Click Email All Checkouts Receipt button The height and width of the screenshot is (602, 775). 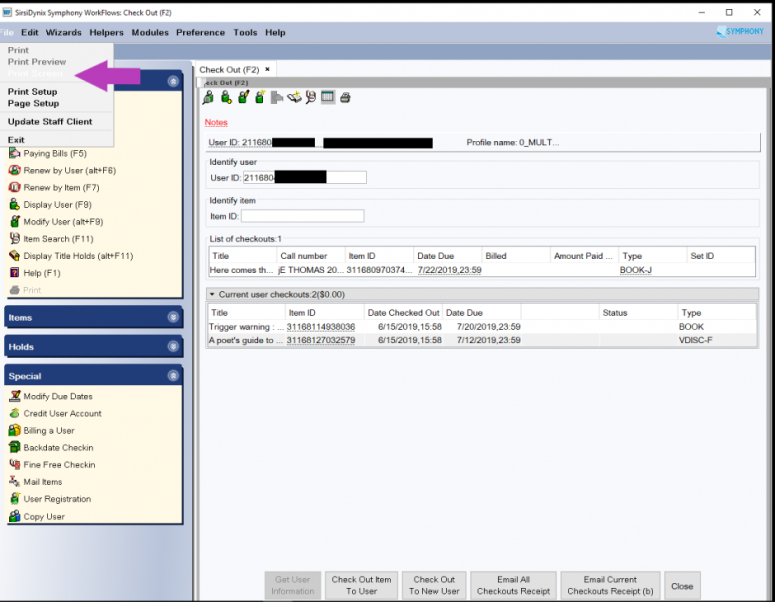[513, 585]
